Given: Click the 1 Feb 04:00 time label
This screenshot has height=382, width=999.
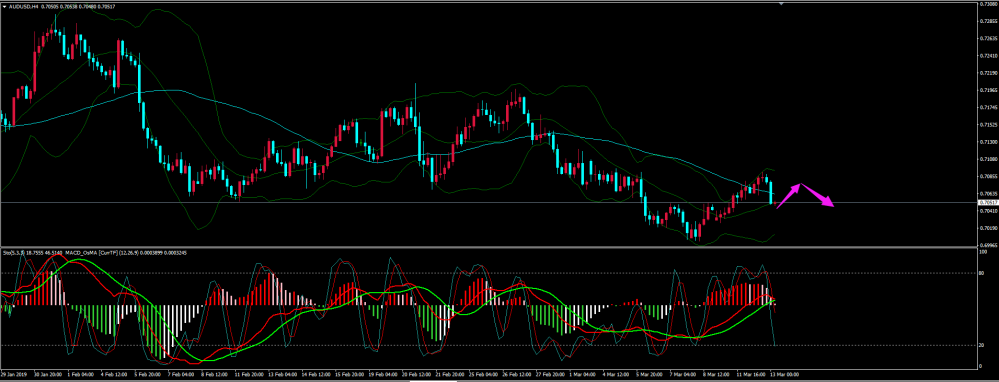Looking at the screenshot, I should point(82,374).
